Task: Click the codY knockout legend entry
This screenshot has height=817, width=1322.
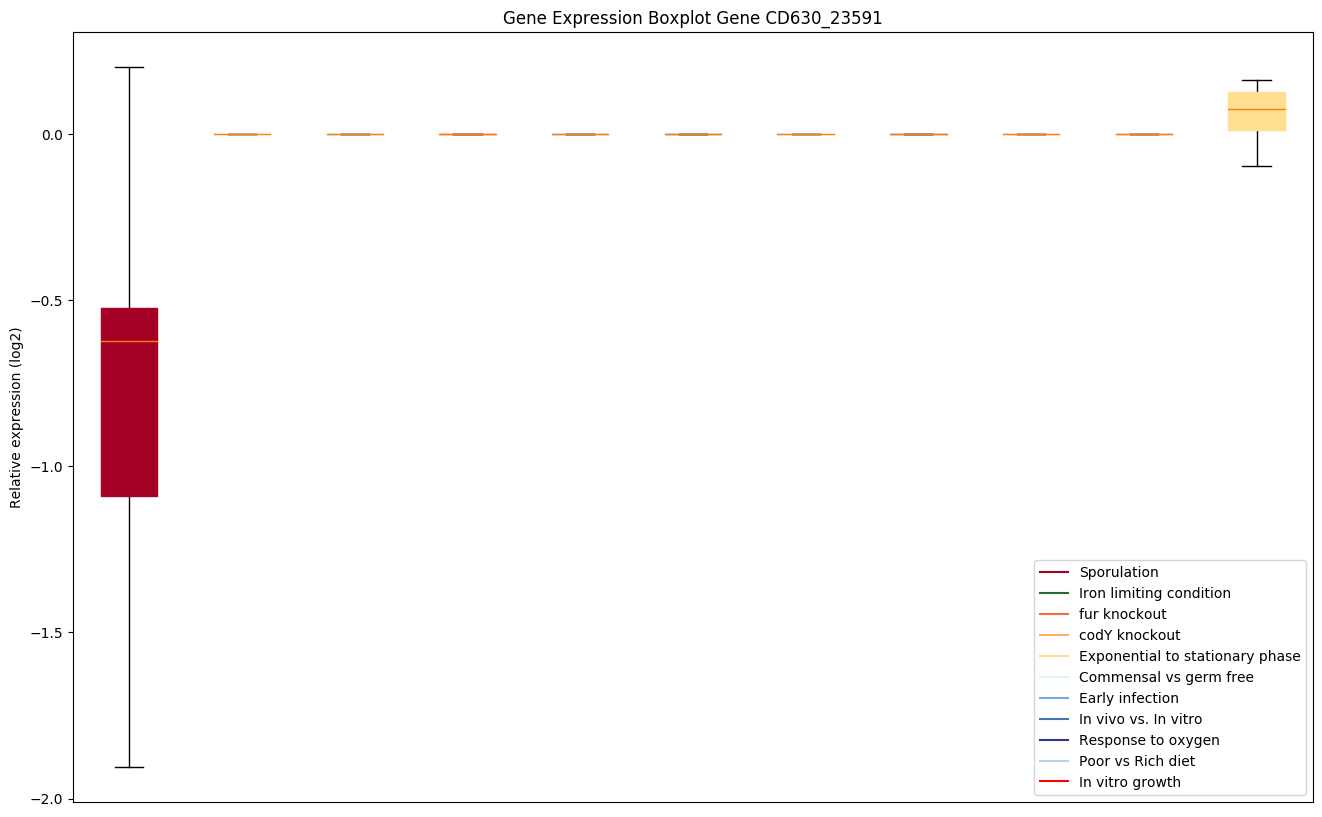Action: click(1129, 635)
